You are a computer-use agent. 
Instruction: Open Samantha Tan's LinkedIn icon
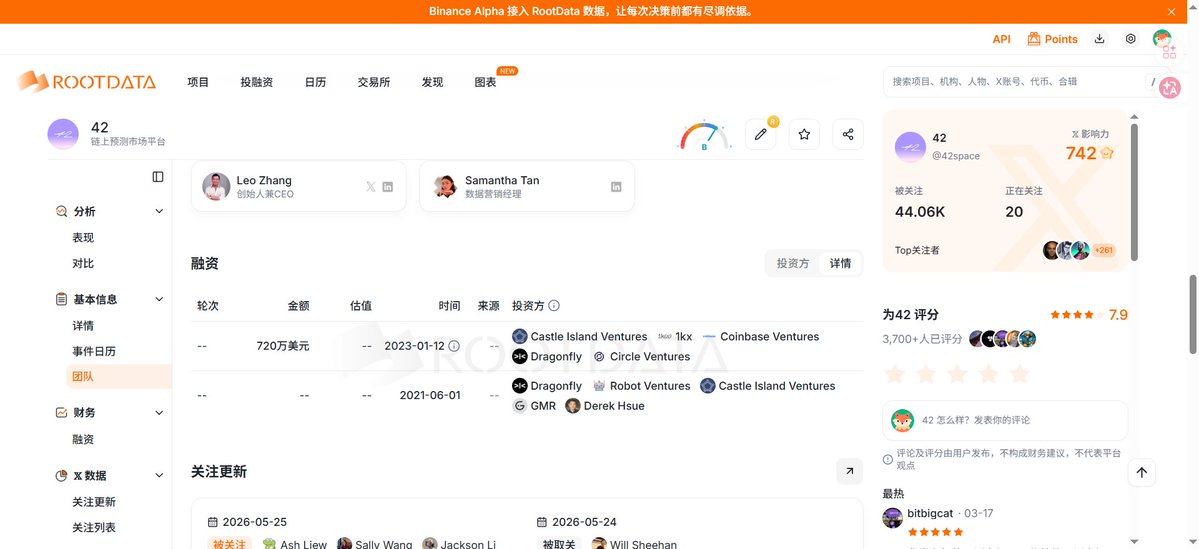pyautogui.click(x=616, y=187)
